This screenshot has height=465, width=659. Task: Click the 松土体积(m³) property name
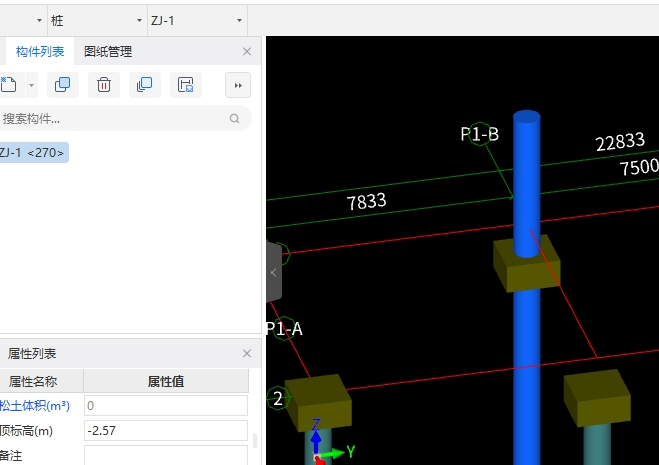coord(34,406)
